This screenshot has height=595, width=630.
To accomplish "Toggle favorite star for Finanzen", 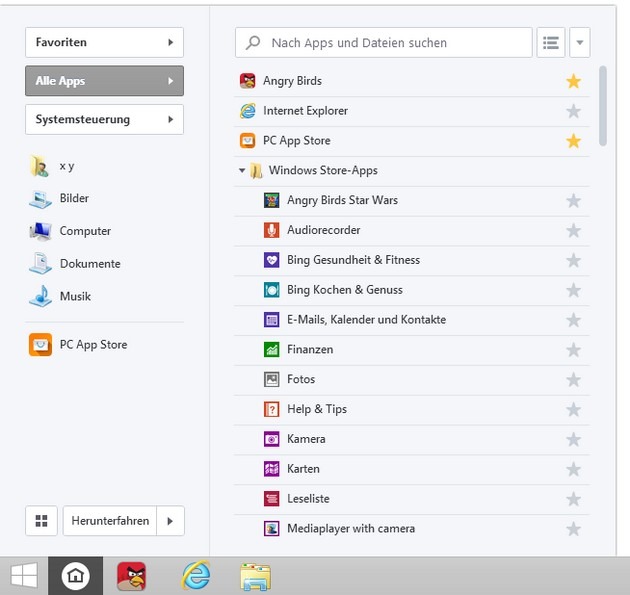I will pos(573,350).
